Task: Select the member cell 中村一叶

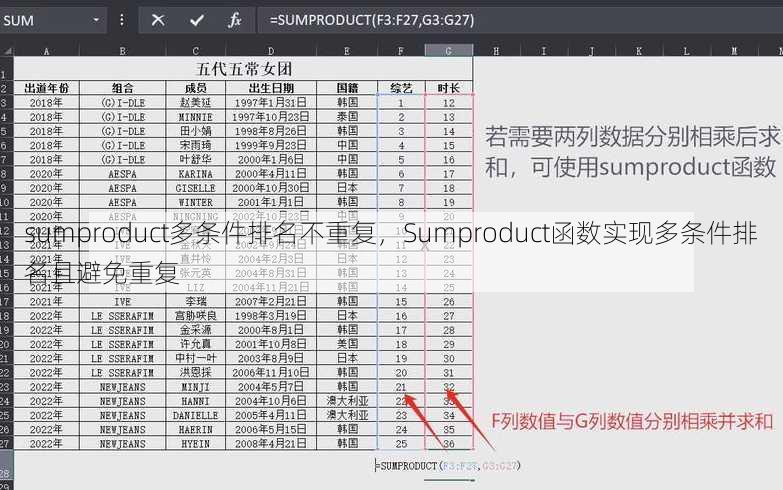Action: coord(195,359)
